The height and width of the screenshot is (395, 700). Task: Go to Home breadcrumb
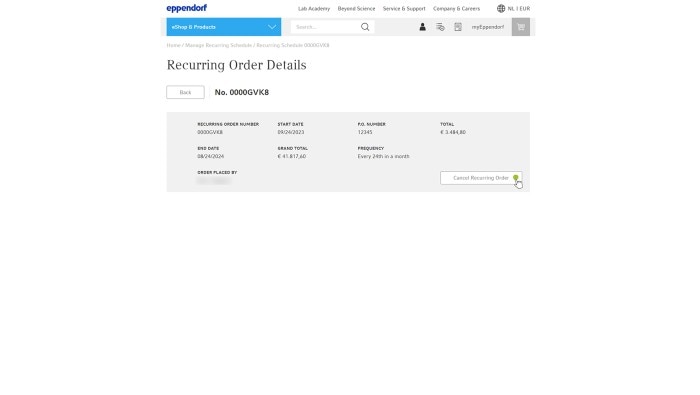[173, 45]
